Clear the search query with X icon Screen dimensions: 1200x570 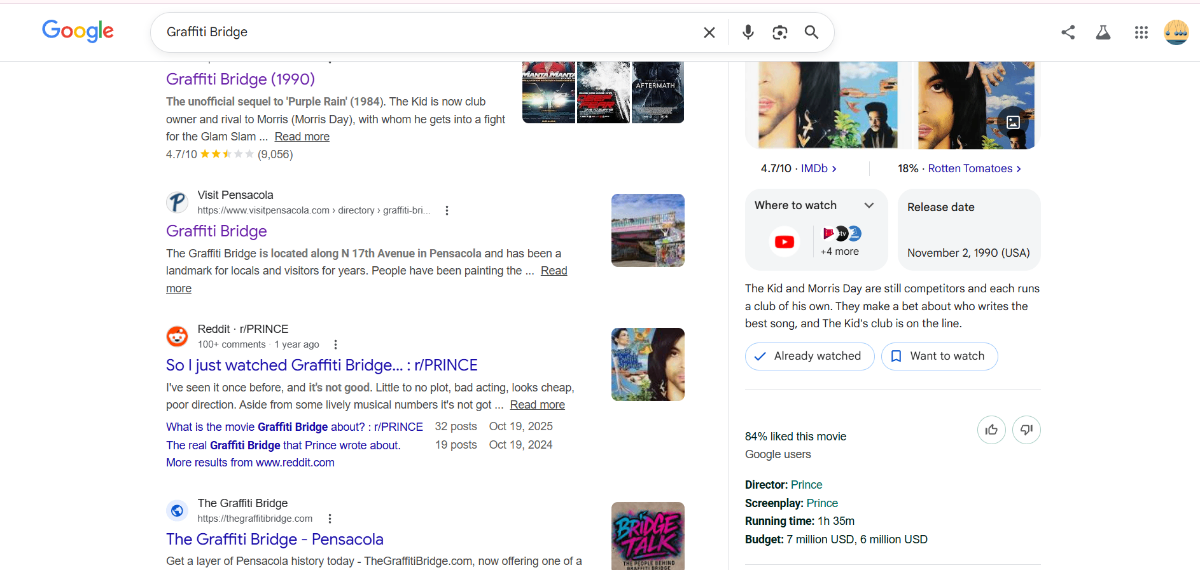pyautogui.click(x=709, y=32)
